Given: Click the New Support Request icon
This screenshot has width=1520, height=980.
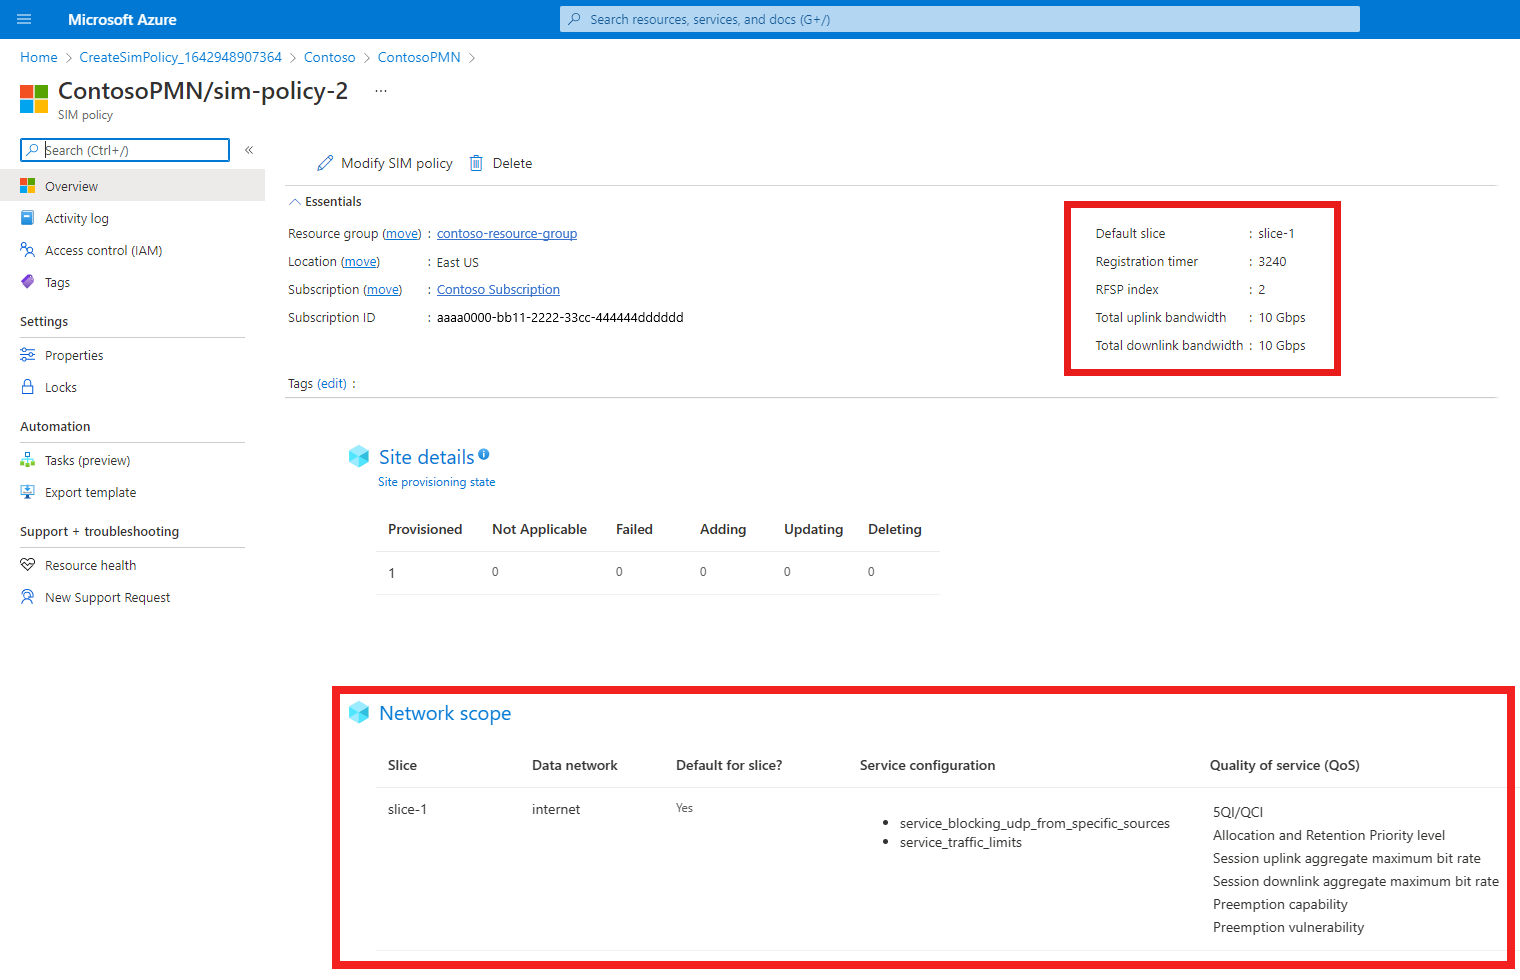Looking at the screenshot, I should 28,597.
